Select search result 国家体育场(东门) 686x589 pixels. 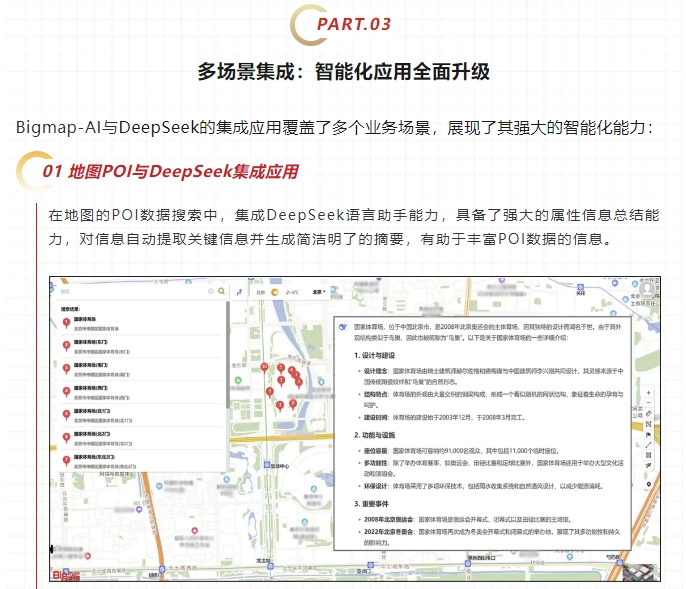click(x=142, y=347)
